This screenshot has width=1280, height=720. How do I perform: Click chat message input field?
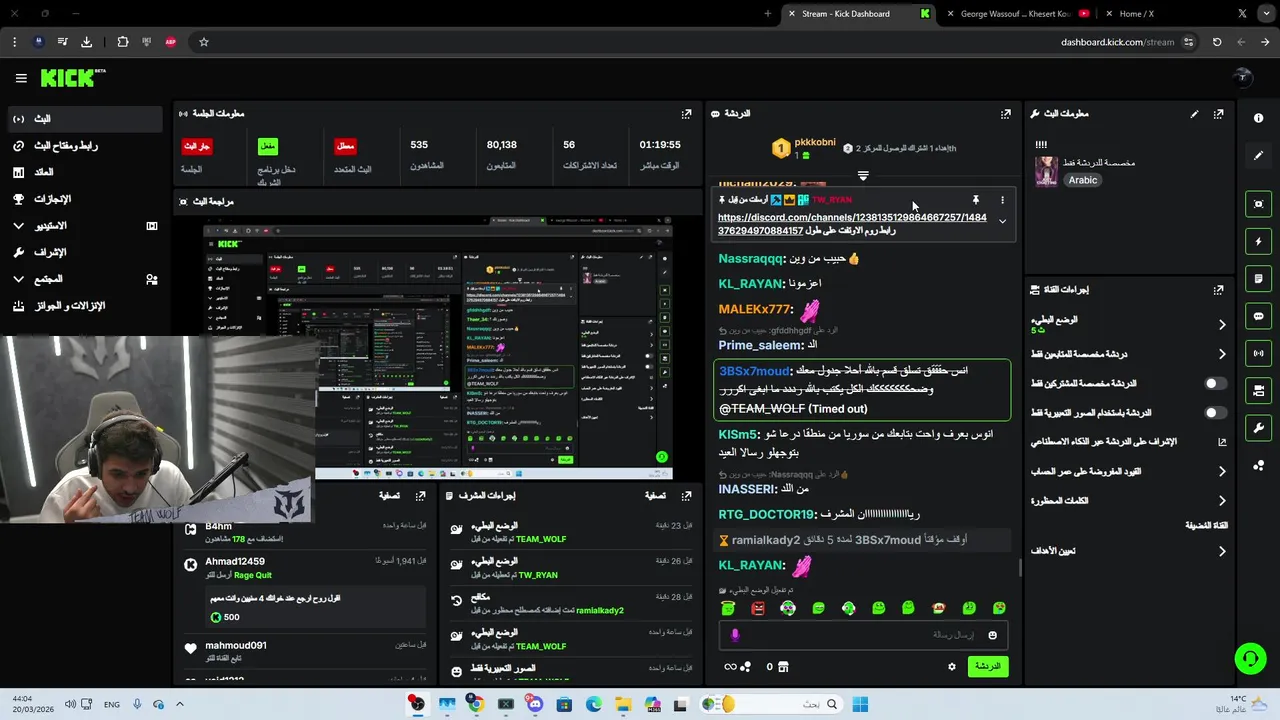point(864,635)
